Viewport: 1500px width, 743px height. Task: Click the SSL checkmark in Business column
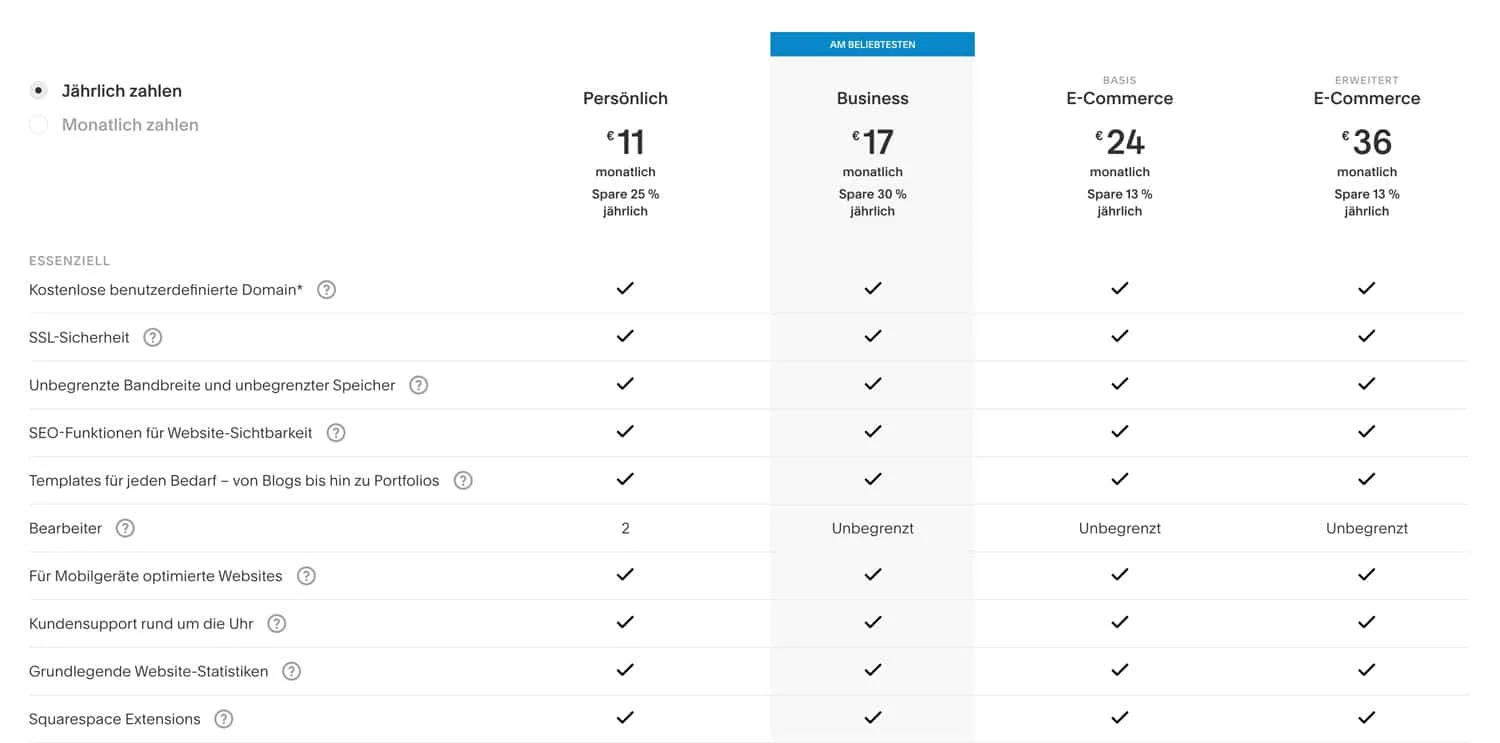click(x=872, y=337)
